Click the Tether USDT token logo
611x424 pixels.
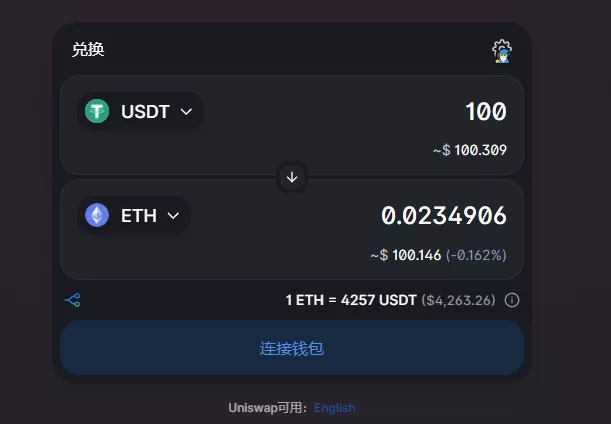coord(97,111)
